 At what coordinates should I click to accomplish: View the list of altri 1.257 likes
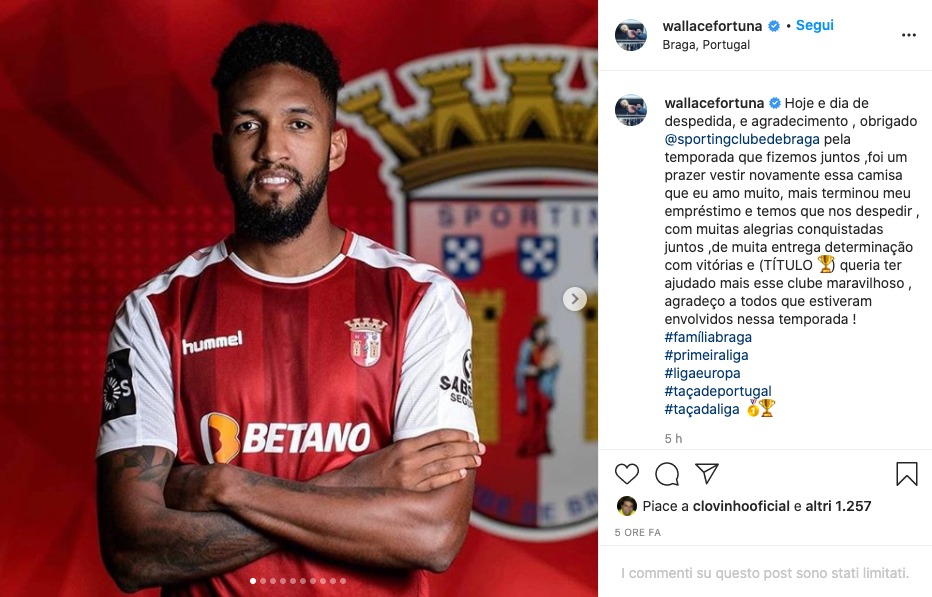pyautogui.click(x=838, y=506)
